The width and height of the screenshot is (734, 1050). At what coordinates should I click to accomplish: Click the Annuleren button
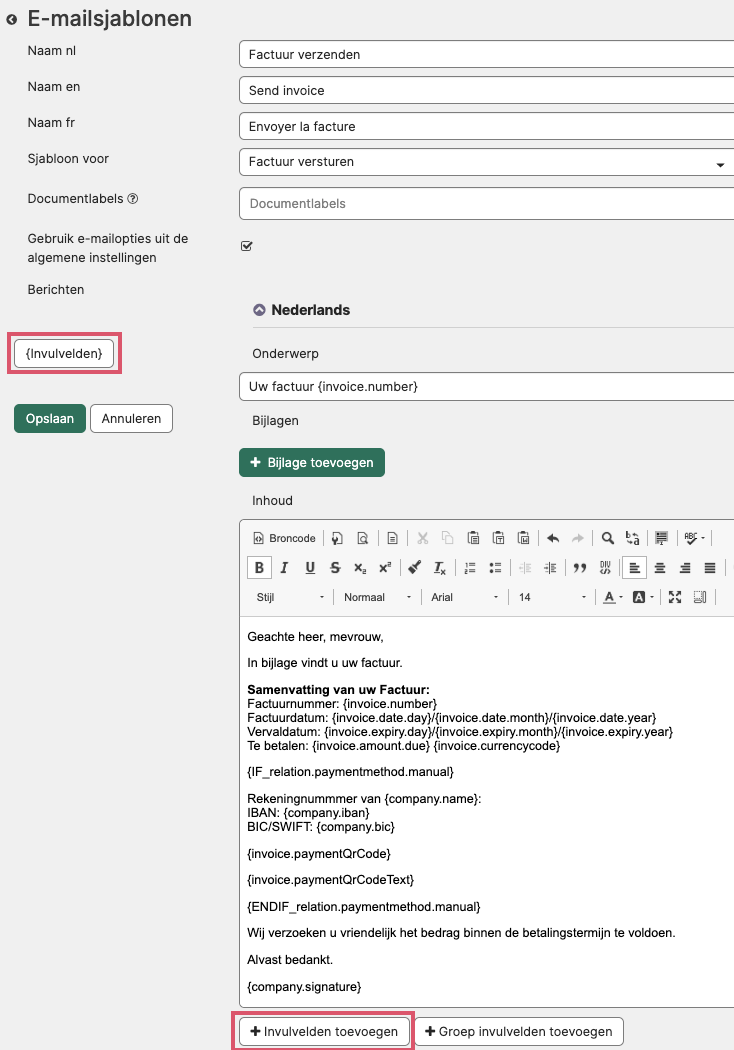[131, 419]
